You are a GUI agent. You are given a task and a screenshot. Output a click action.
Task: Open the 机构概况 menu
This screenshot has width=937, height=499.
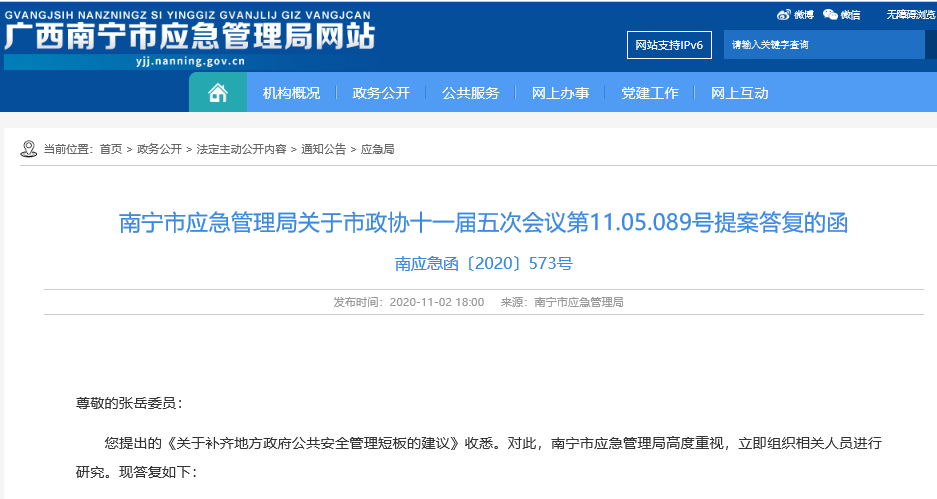tap(291, 93)
